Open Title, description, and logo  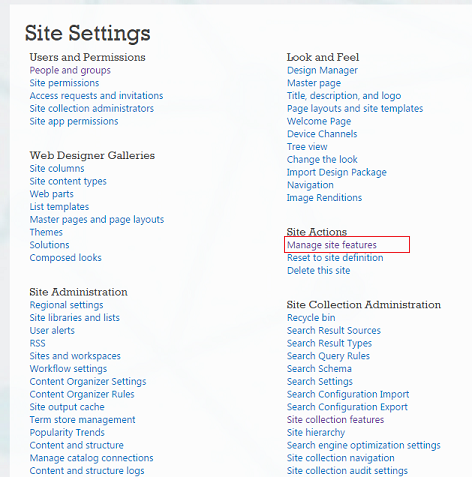344,96
